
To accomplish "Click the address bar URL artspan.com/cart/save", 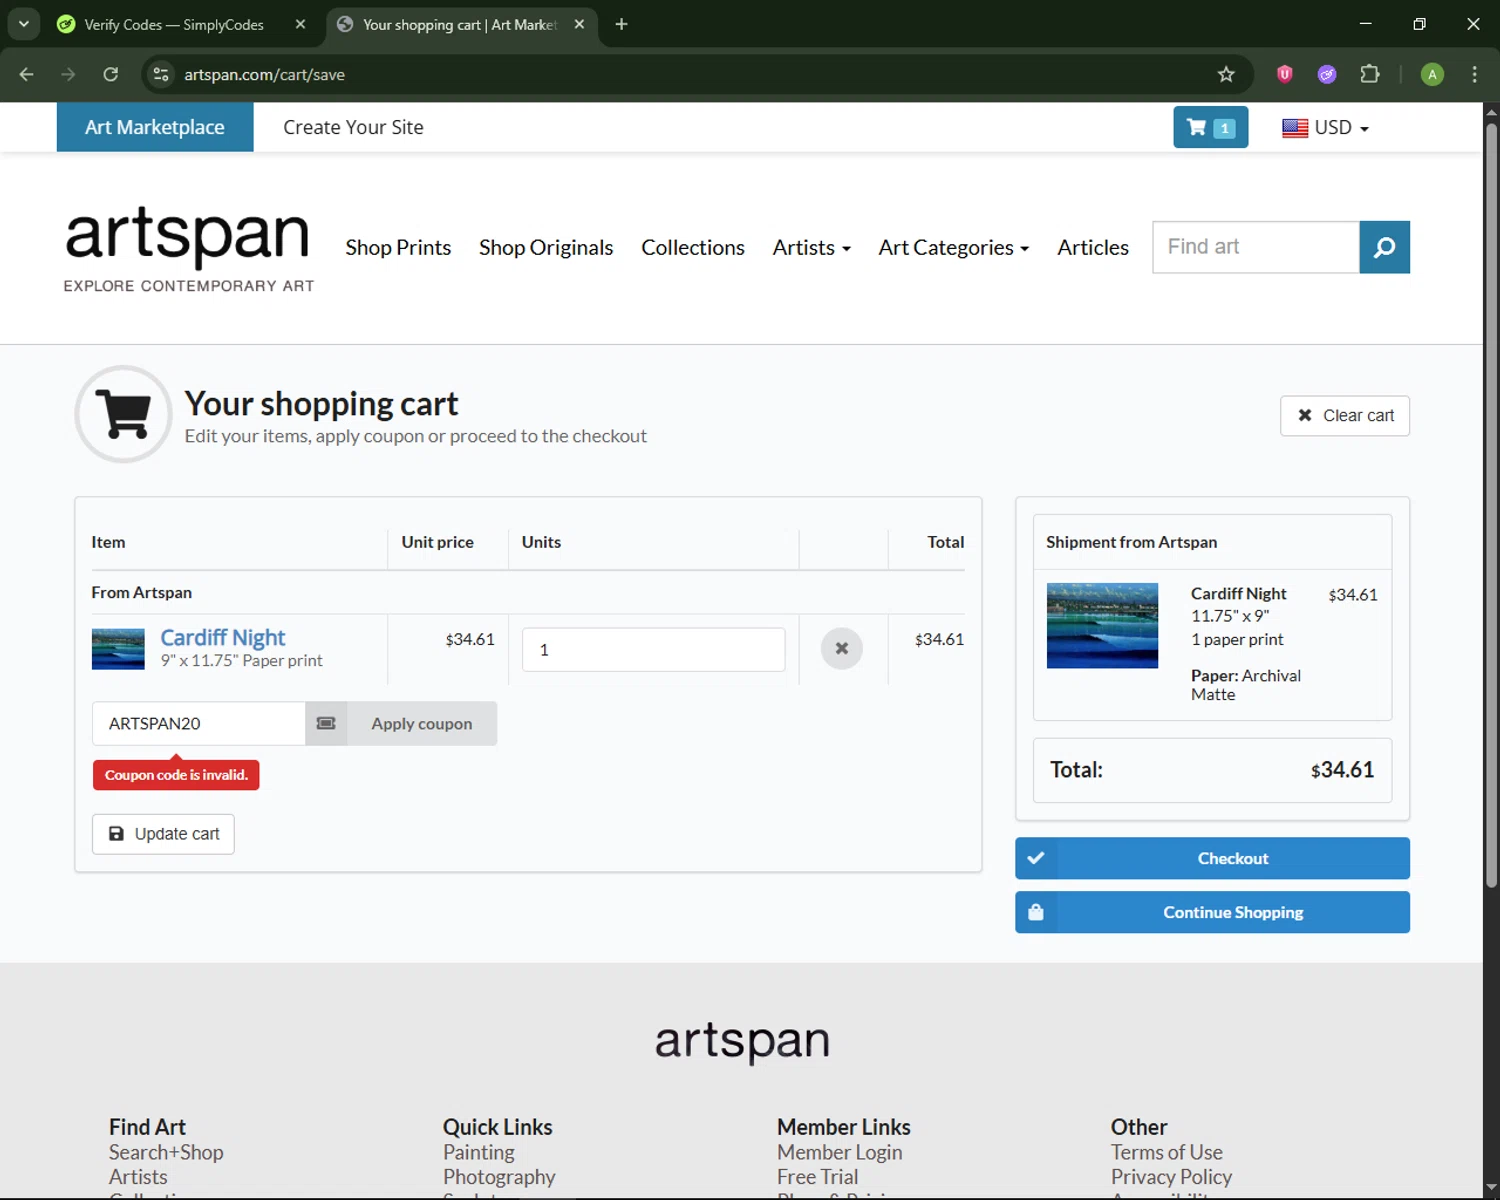I will [264, 74].
